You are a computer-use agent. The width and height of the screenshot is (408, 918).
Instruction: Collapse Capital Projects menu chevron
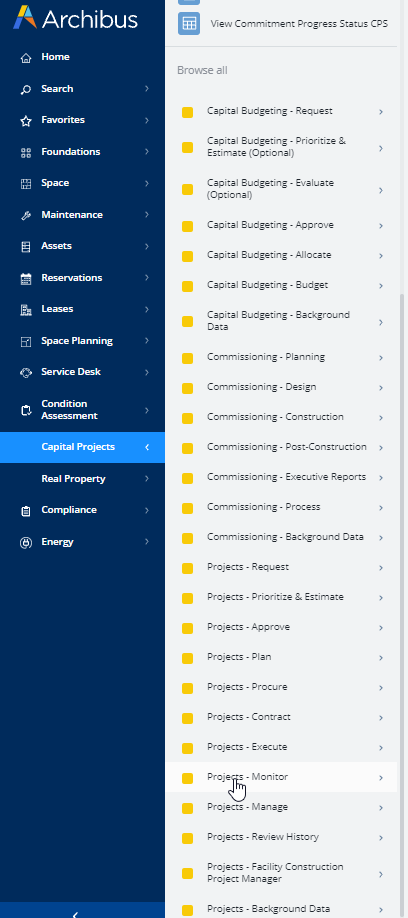147,447
